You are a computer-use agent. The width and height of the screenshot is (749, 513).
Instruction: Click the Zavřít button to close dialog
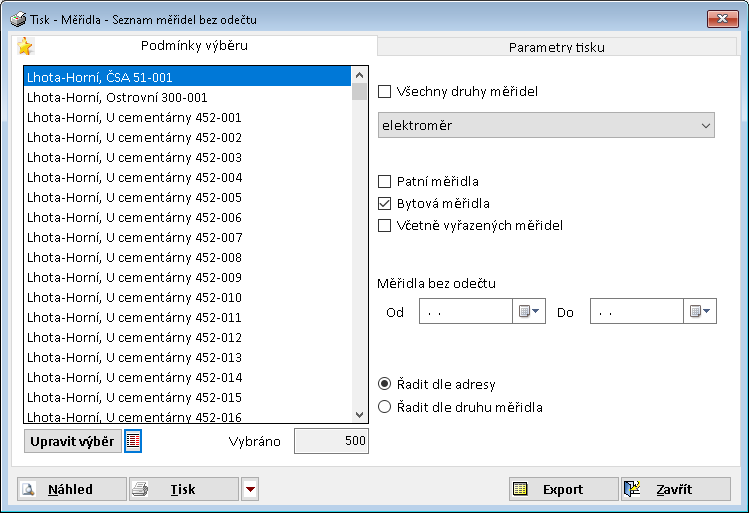(675, 489)
